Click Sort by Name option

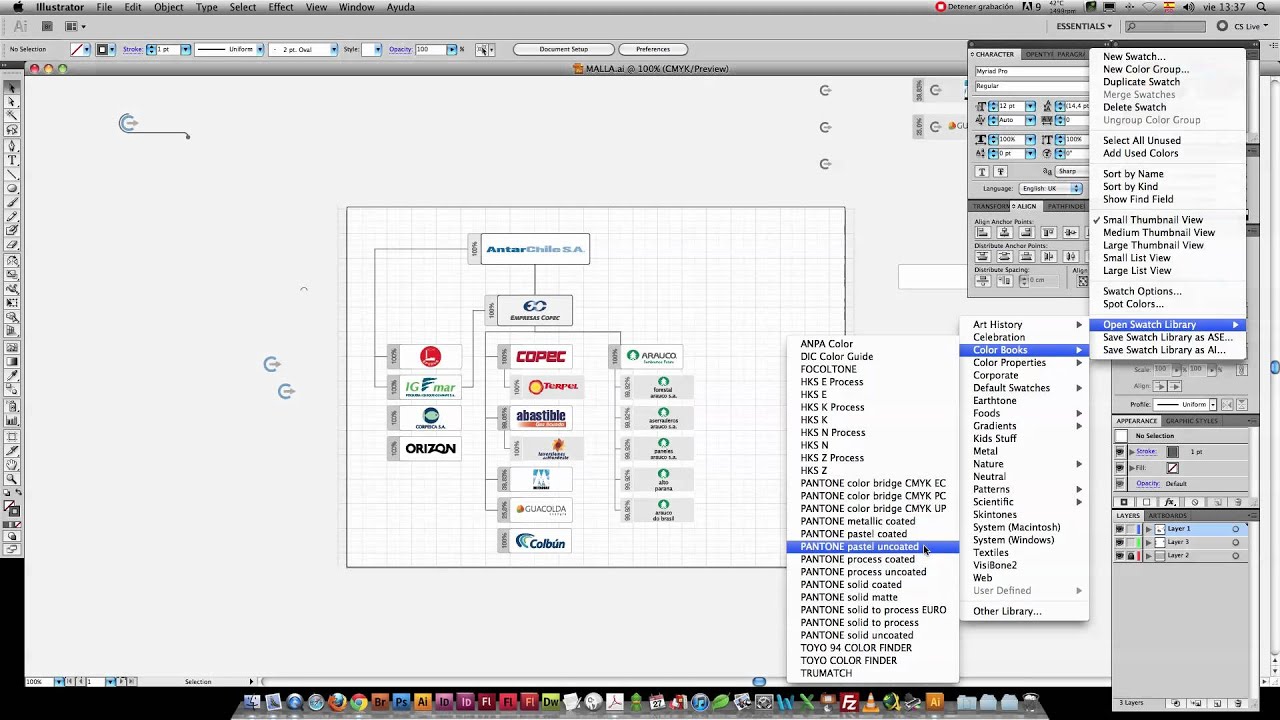pyautogui.click(x=1133, y=174)
